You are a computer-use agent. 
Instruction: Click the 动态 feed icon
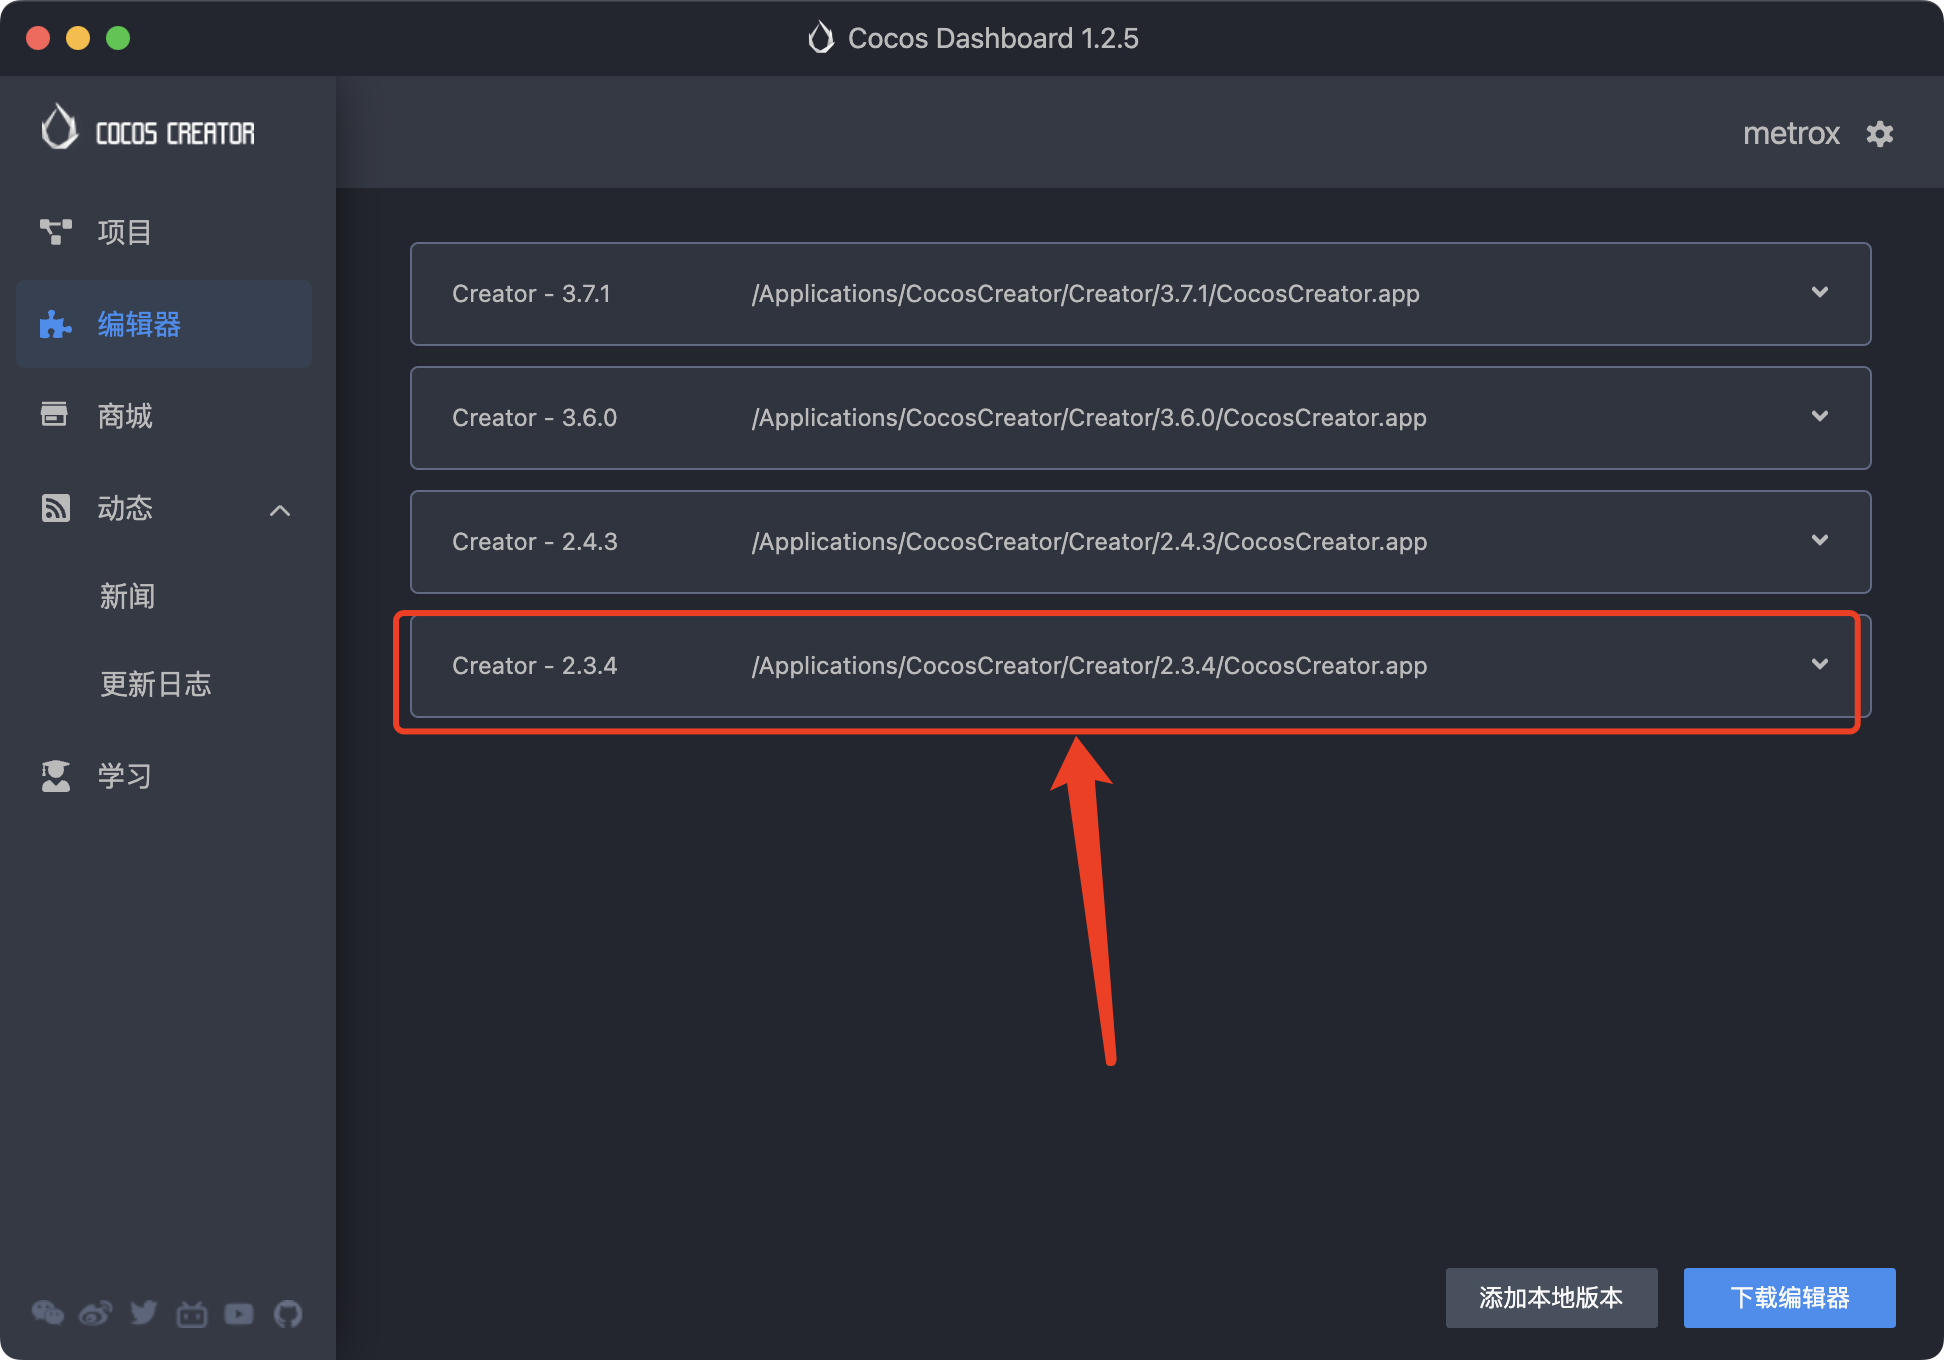pyautogui.click(x=56, y=508)
